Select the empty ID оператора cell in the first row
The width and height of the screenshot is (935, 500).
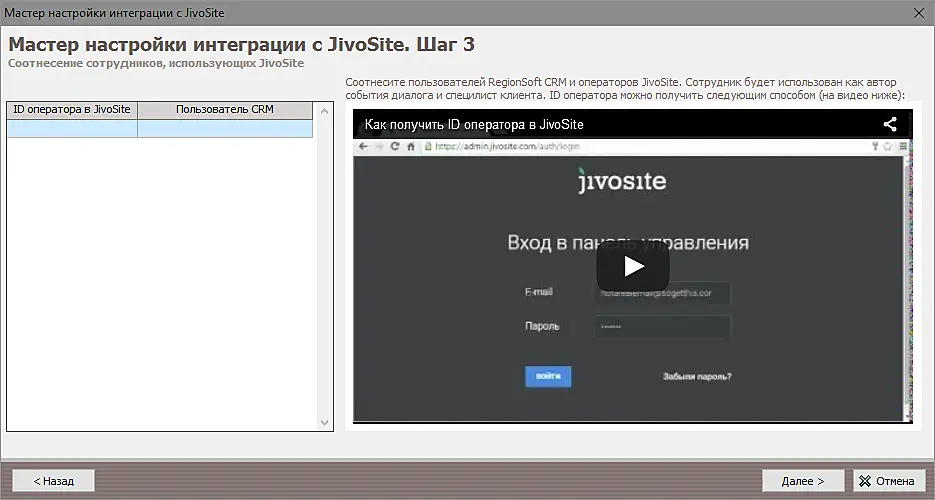tap(72, 129)
